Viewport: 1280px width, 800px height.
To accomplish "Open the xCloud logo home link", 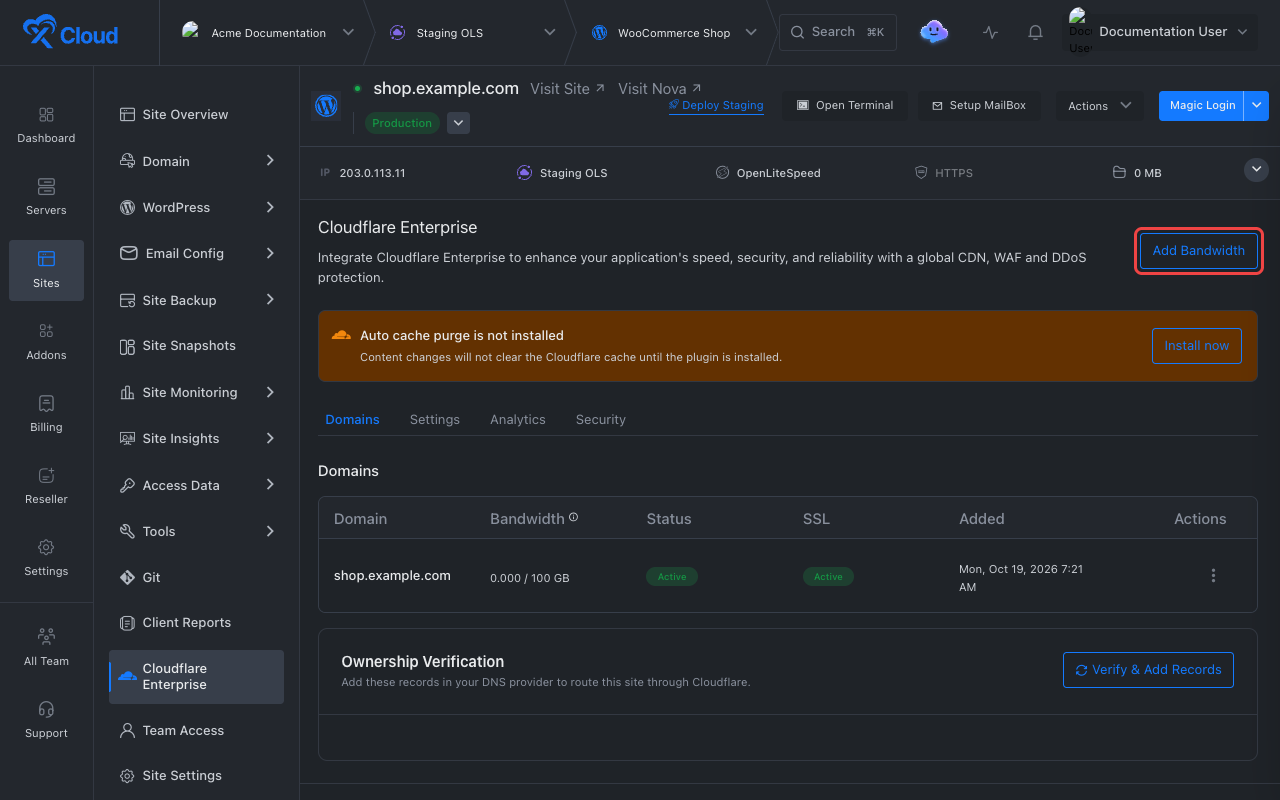I will [x=70, y=33].
